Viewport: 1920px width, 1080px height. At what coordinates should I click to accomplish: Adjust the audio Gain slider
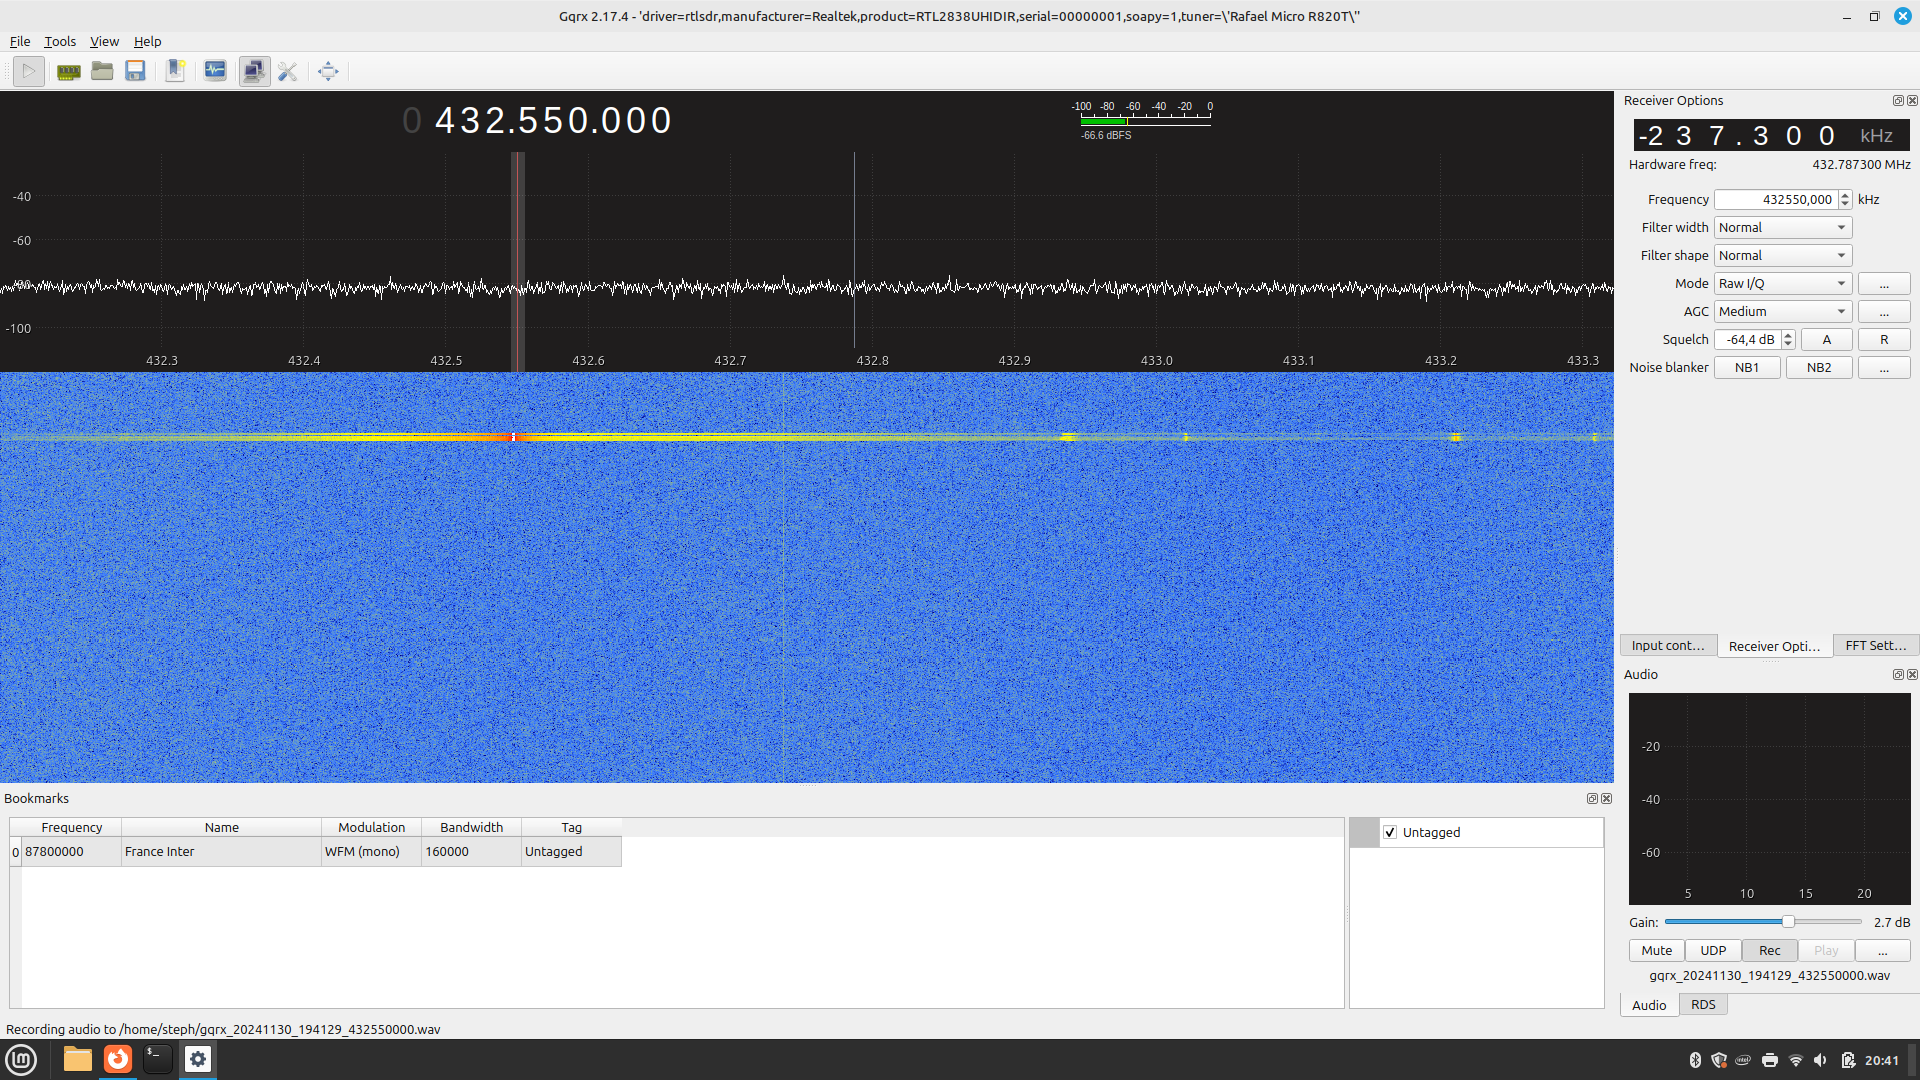pyautogui.click(x=1786, y=921)
